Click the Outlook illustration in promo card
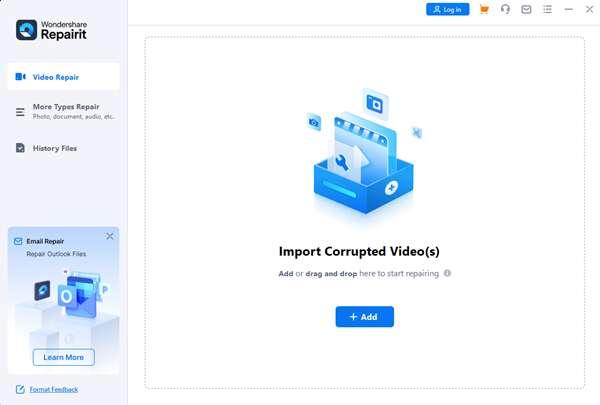Viewport: 600px width, 405px height. (x=68, y=299)
